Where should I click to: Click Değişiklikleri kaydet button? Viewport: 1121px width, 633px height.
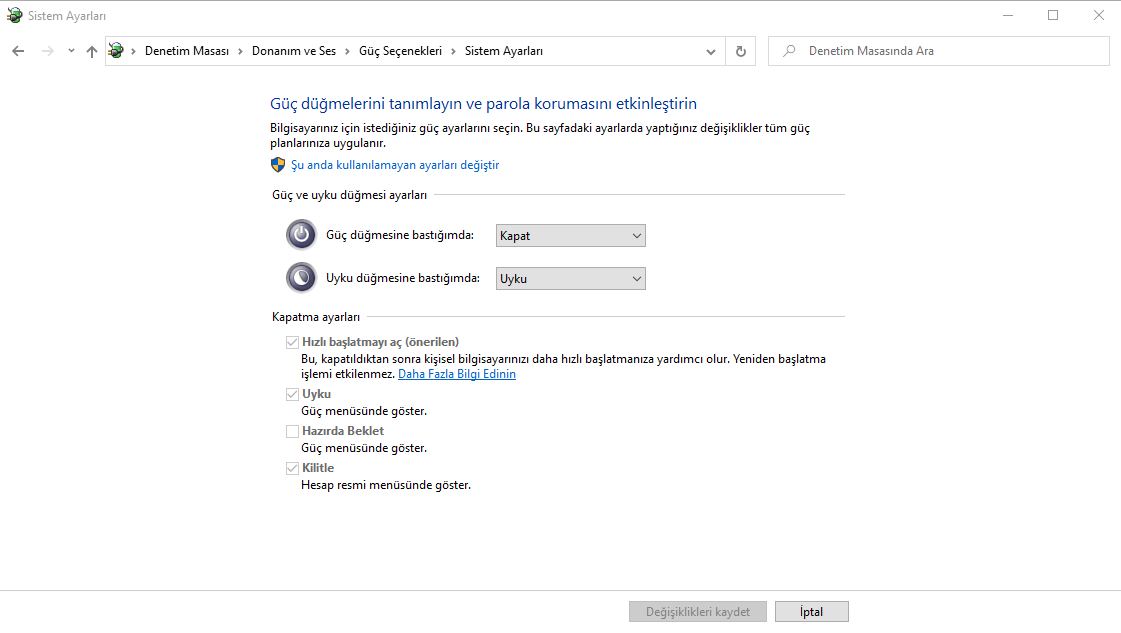pyautogui.click(x=698, y=612)
